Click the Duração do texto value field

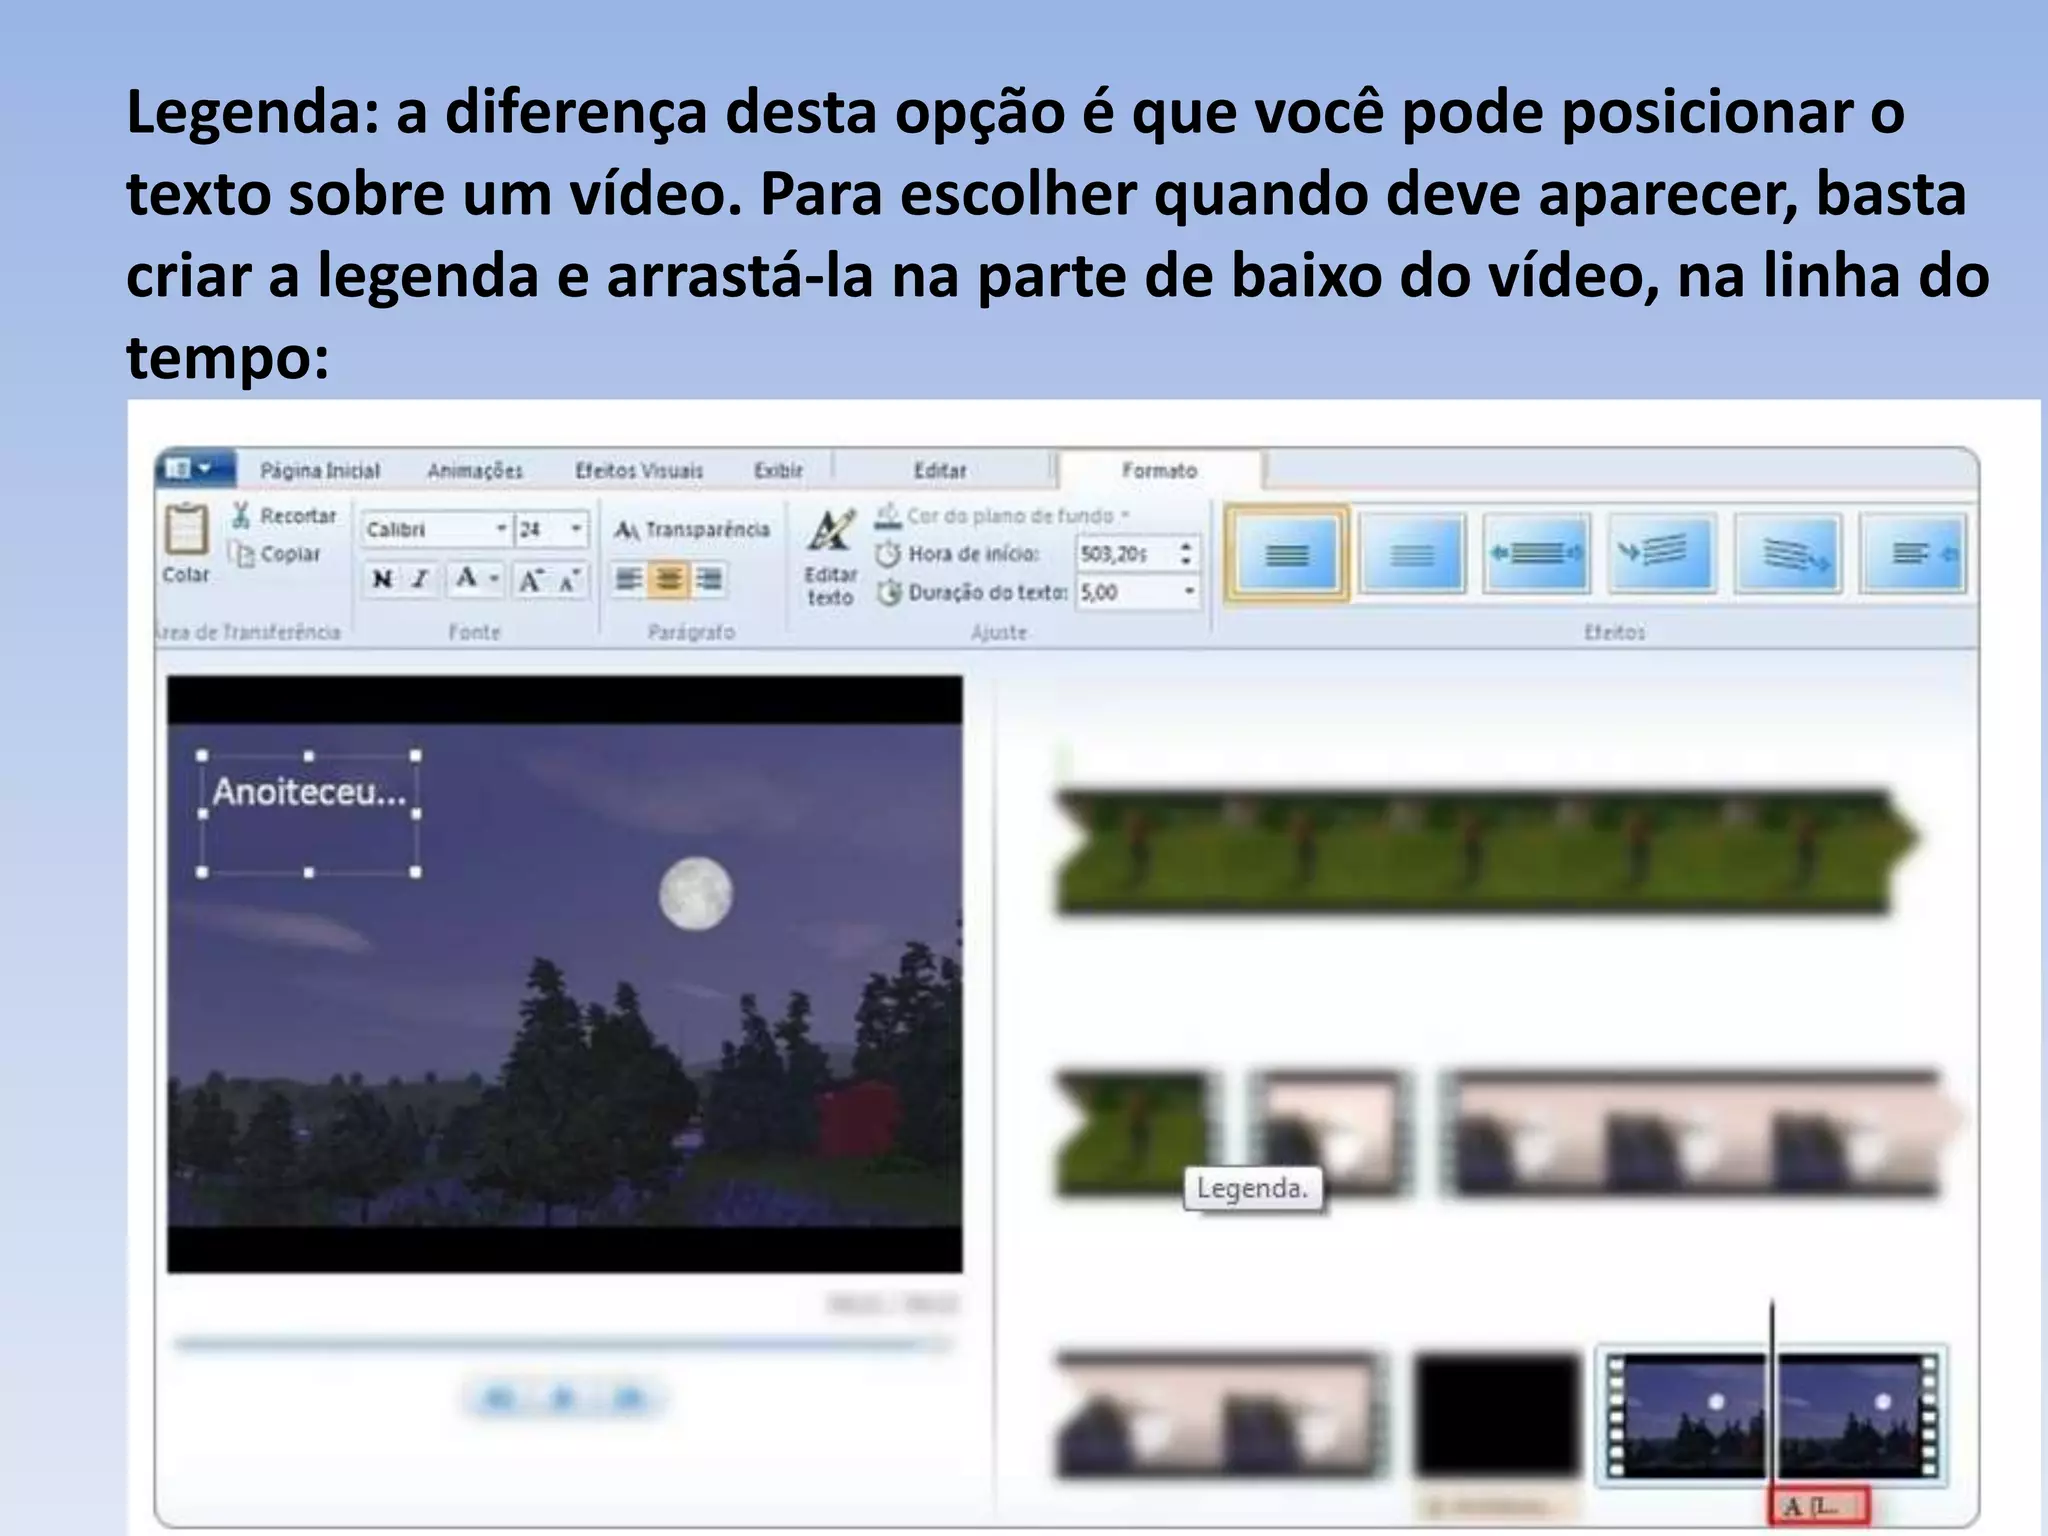click(x=1128, y=593)
